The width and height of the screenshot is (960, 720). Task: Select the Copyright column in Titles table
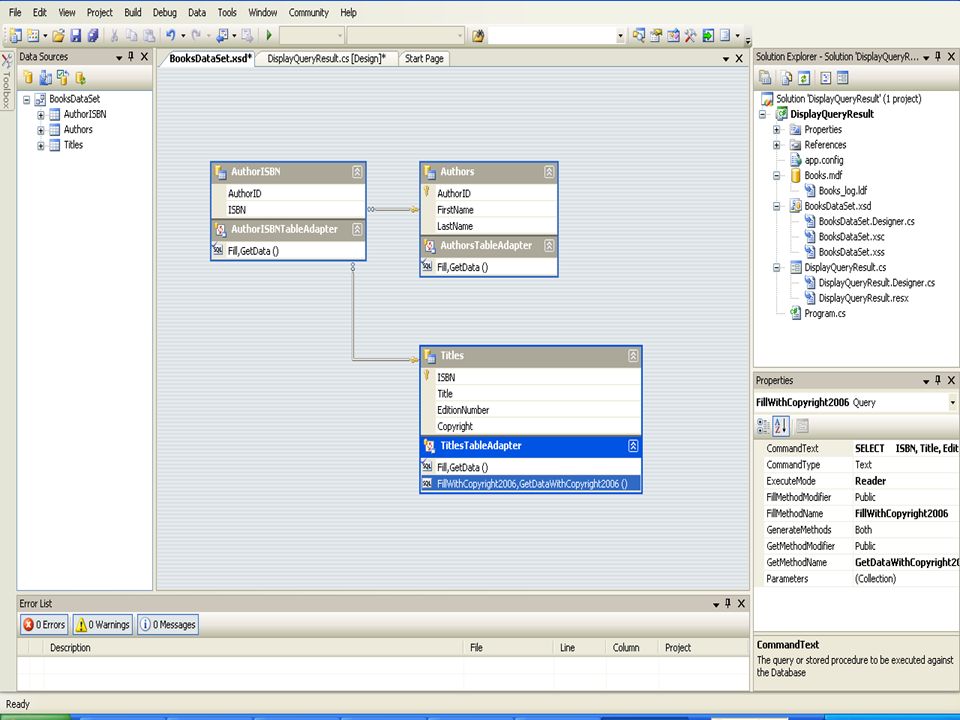pyautogui.click(x=531, y=426)
